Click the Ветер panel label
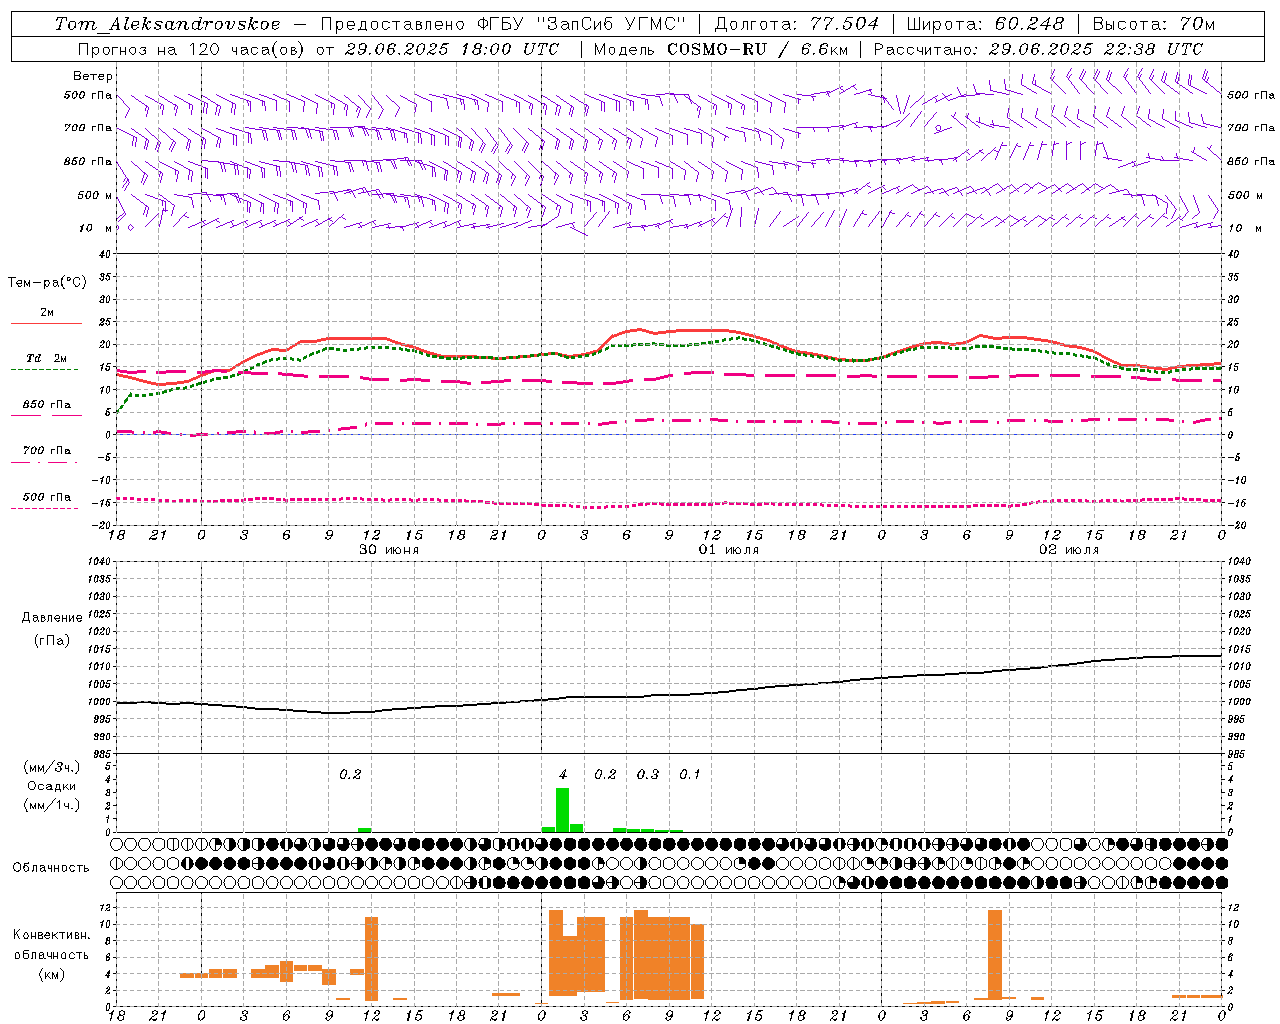The height and width of the screenshot is (1024, 1280). click(x=93, y=76)
